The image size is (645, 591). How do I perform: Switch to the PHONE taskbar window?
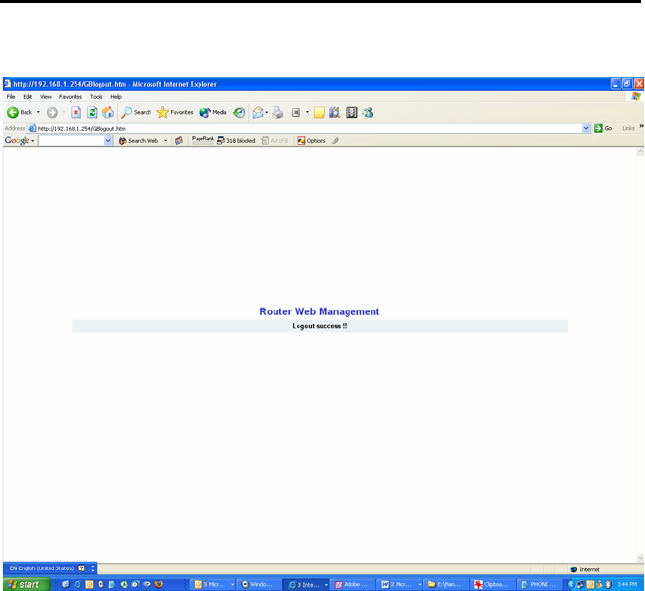(539, 584)
